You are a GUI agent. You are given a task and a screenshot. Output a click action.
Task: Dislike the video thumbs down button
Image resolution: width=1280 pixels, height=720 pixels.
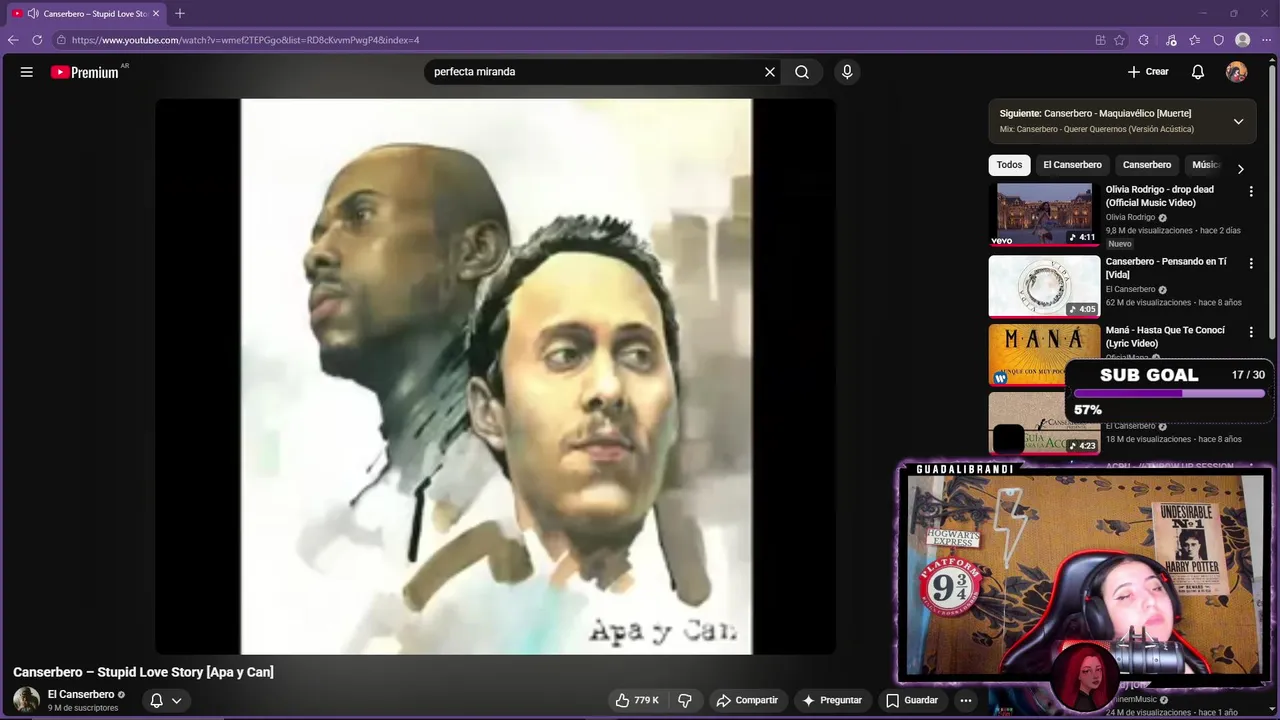[685, 700]
